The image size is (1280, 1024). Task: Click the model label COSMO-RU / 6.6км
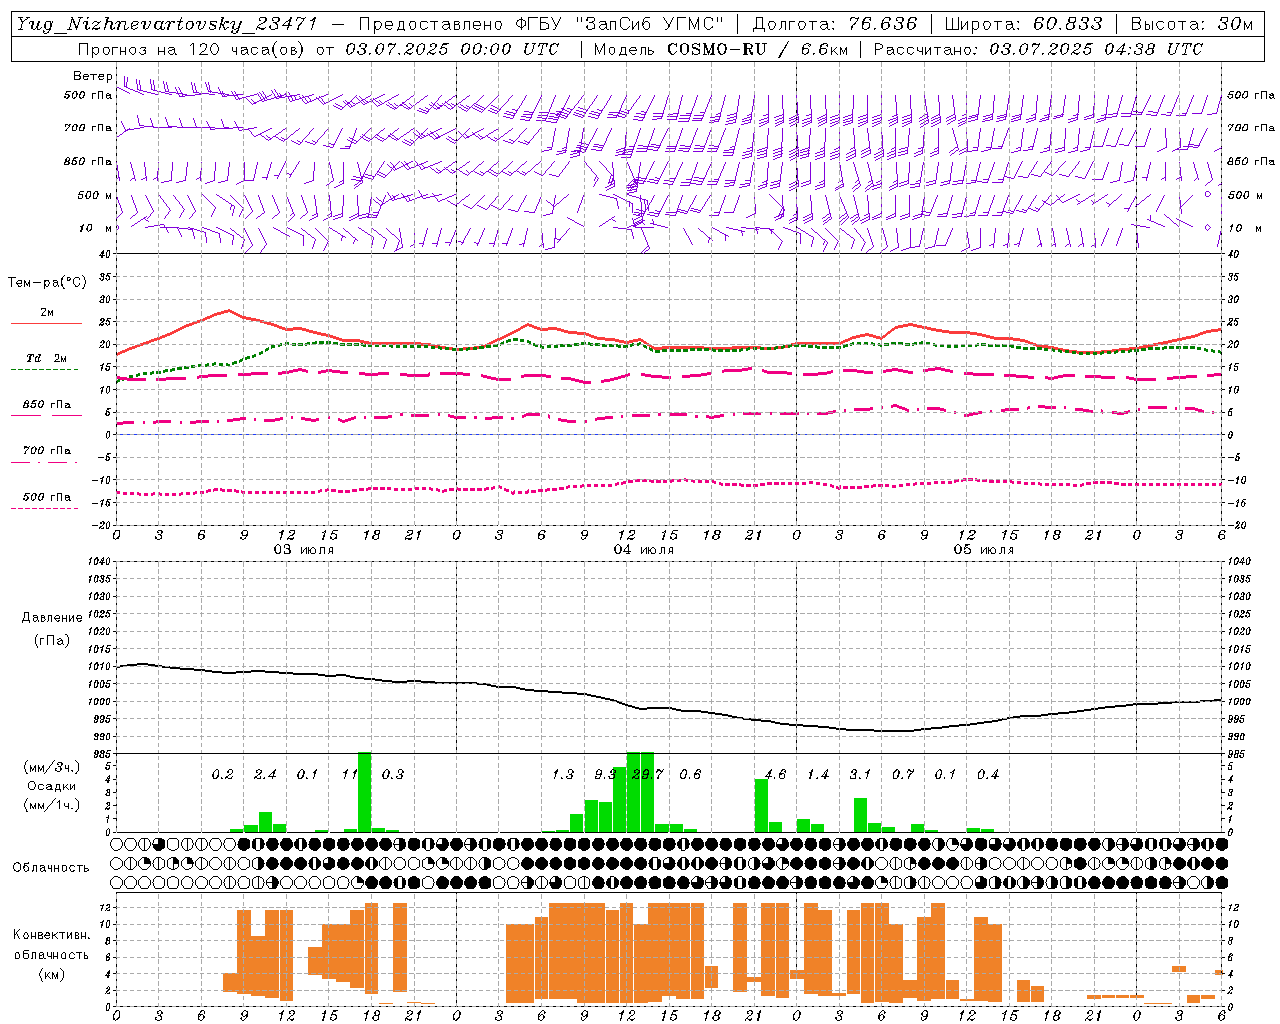[758, 49]
